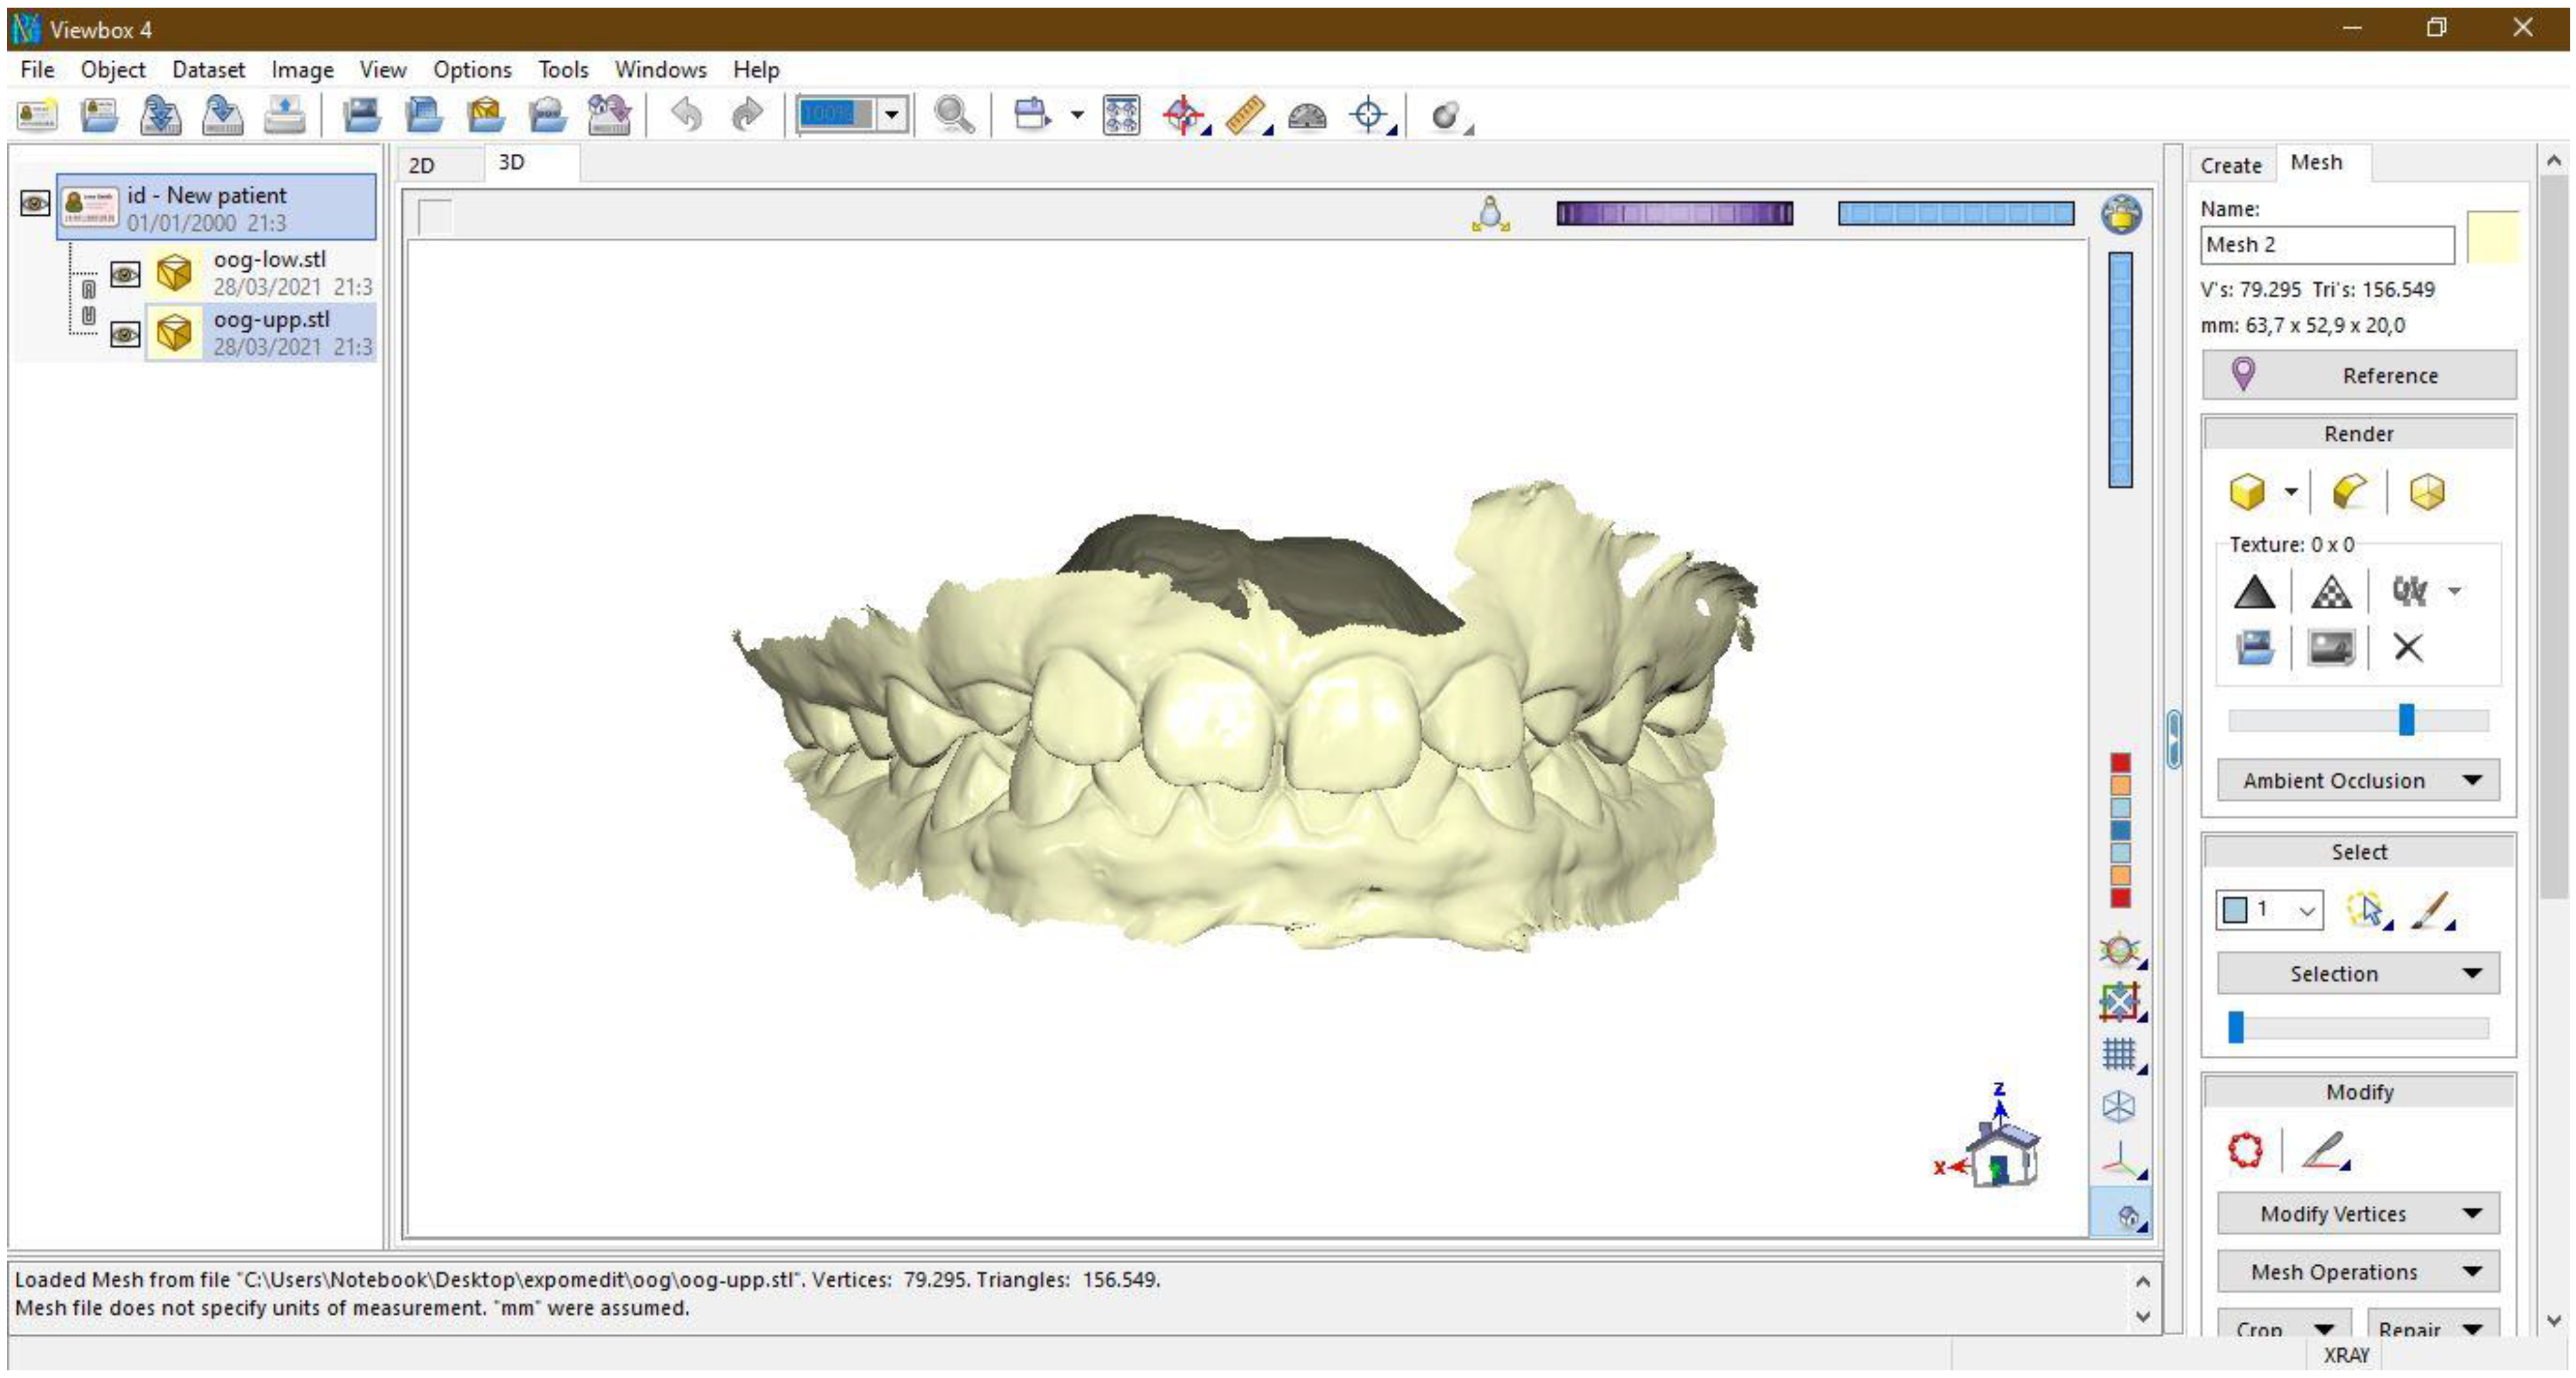Click the grid display icon beside viewport
The height and width of the screenshot is (1378, 2576).
point(2118,1053)
